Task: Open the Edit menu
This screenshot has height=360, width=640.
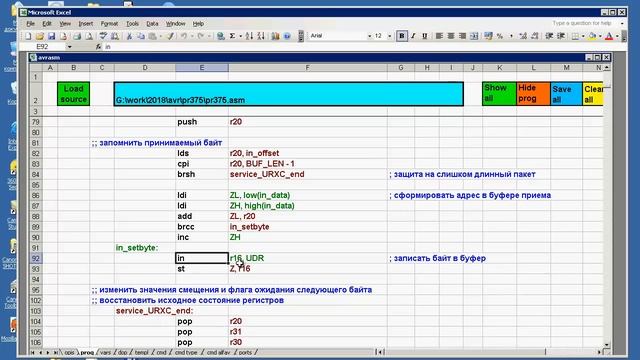Action: click(47, 24)
